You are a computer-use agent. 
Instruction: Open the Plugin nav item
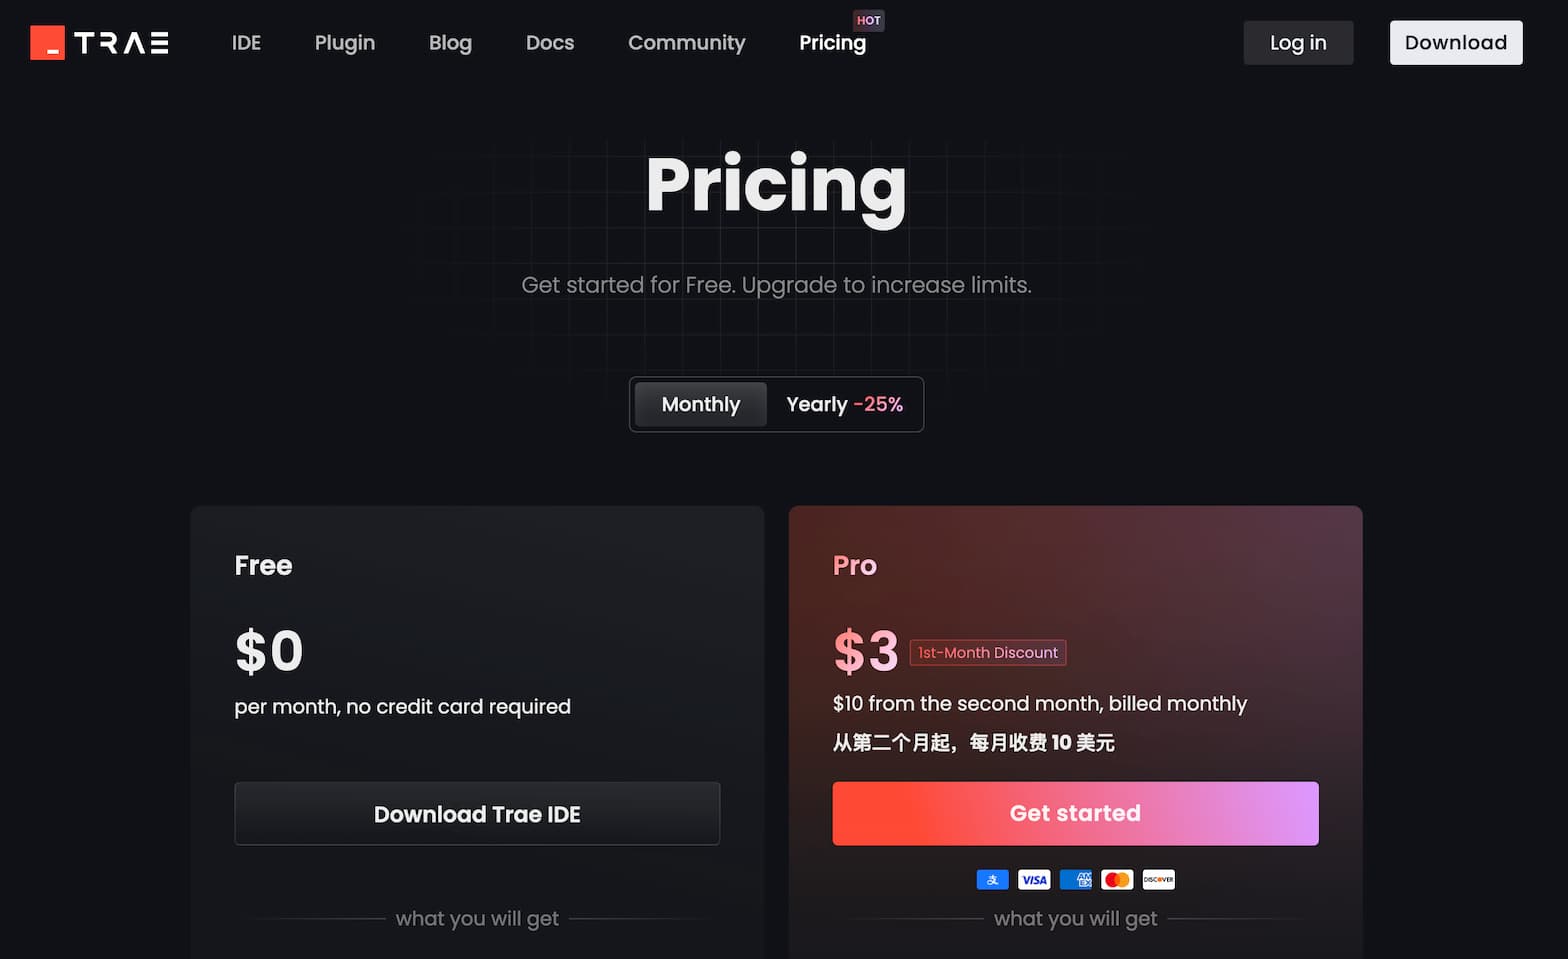(345, 43)
